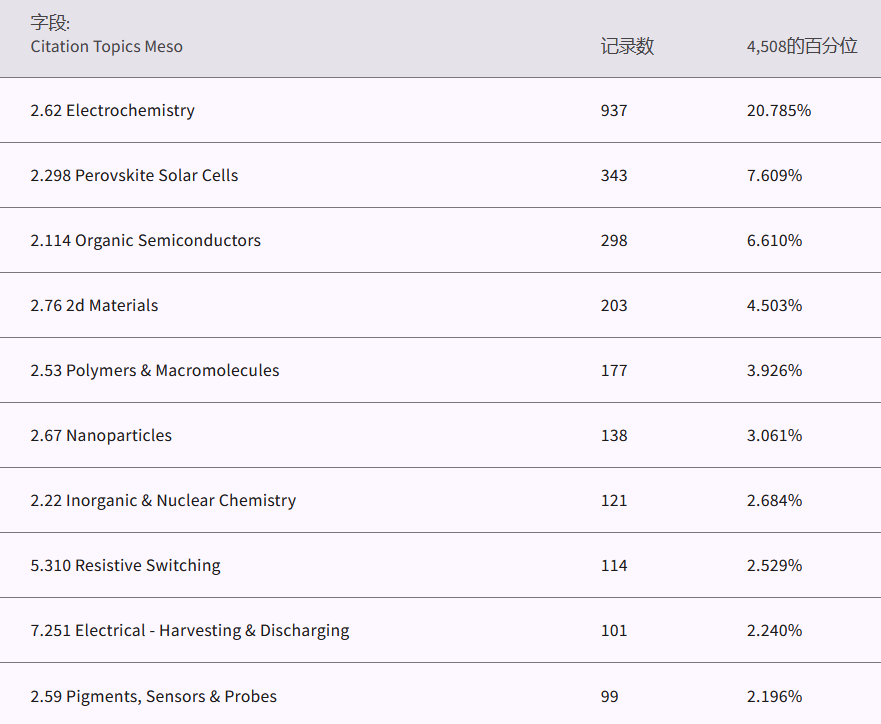Viewport: 881px width, 724px height.
Task: Click the 5.310 Resistive Switching topic
Action: [x=125, y=565]
